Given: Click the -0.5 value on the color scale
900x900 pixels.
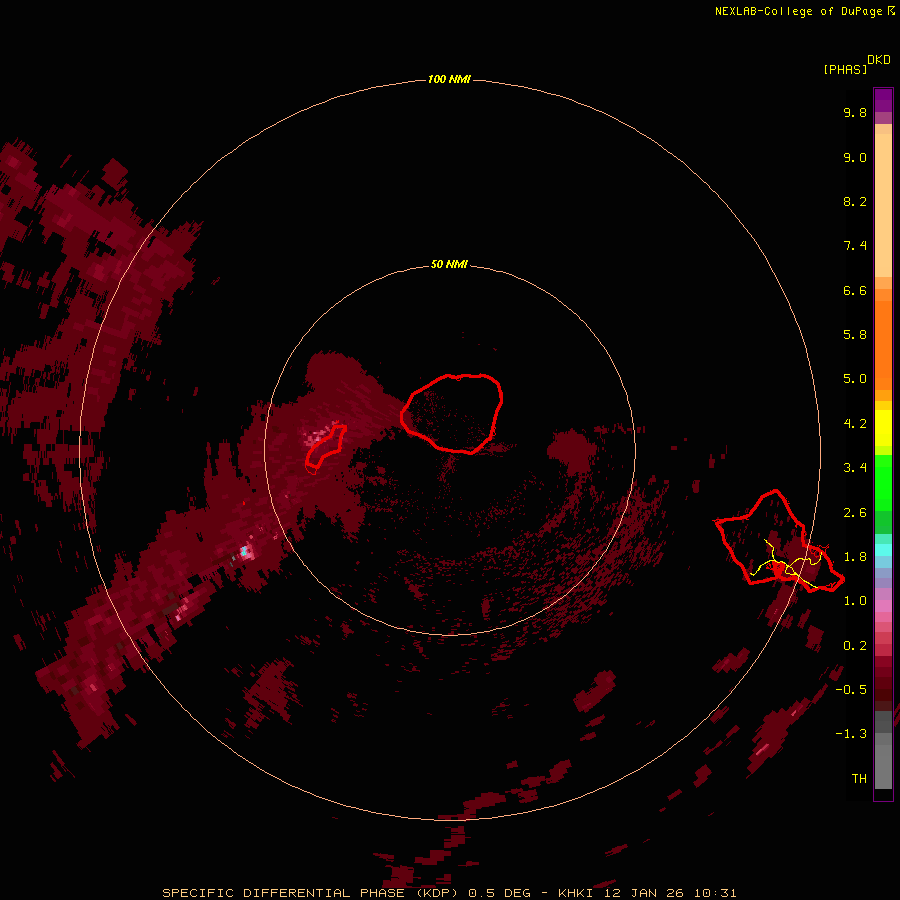Looking at the screenshot, I should 851,690.
